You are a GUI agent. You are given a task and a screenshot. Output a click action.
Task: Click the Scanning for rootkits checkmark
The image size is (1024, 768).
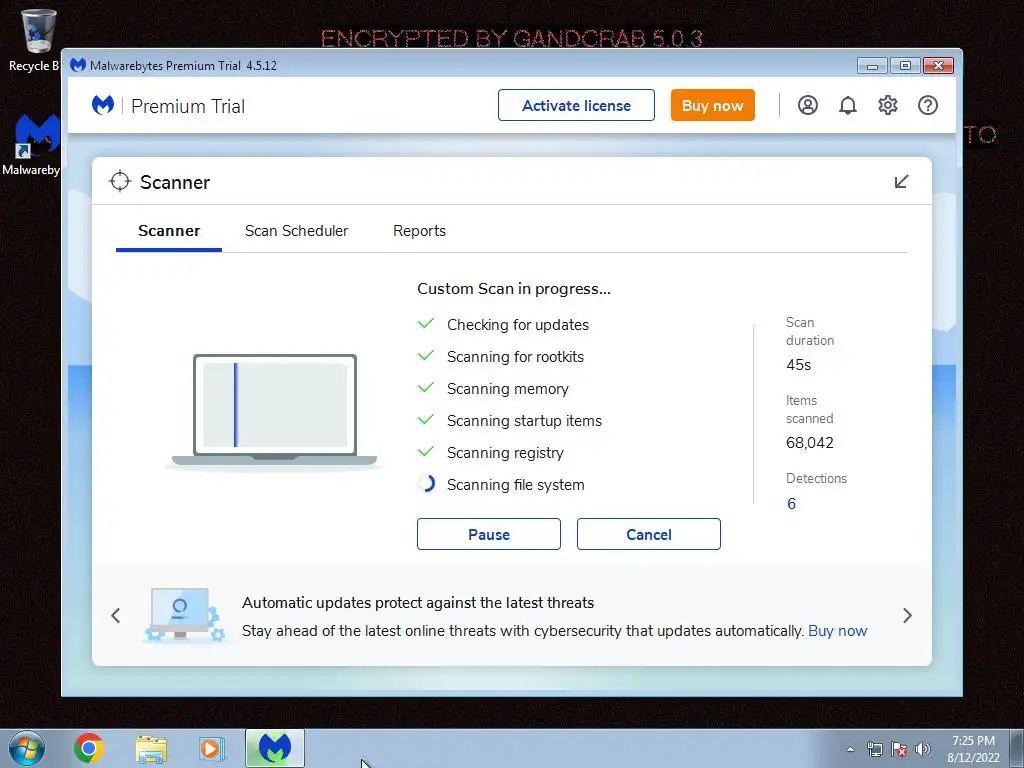click(426, 355)
